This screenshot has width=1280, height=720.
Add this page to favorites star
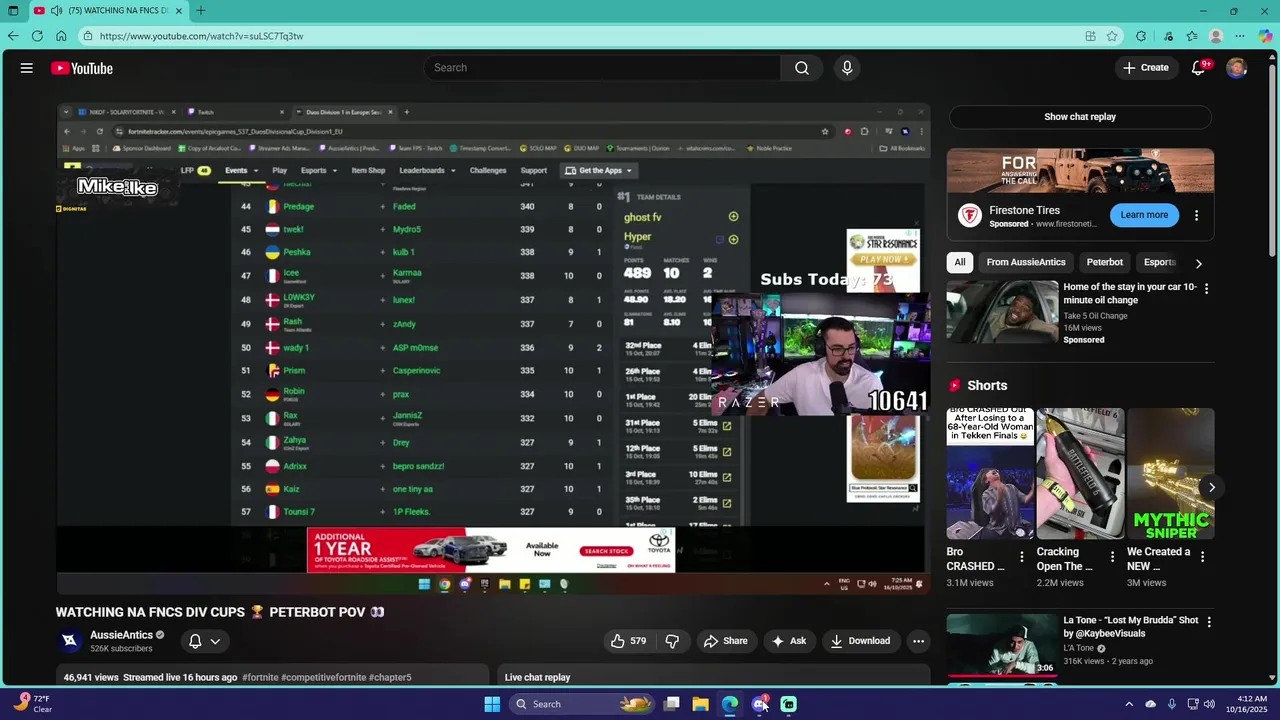click(1112, 36)
